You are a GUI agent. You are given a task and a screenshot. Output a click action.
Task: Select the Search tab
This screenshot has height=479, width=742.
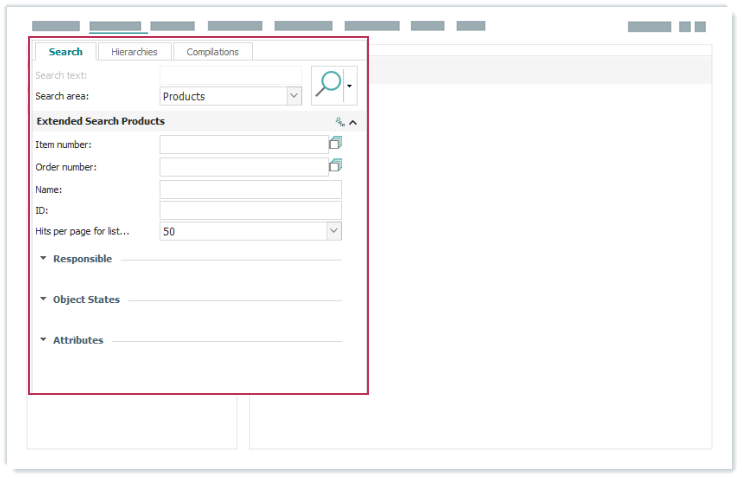pos(65,52)
